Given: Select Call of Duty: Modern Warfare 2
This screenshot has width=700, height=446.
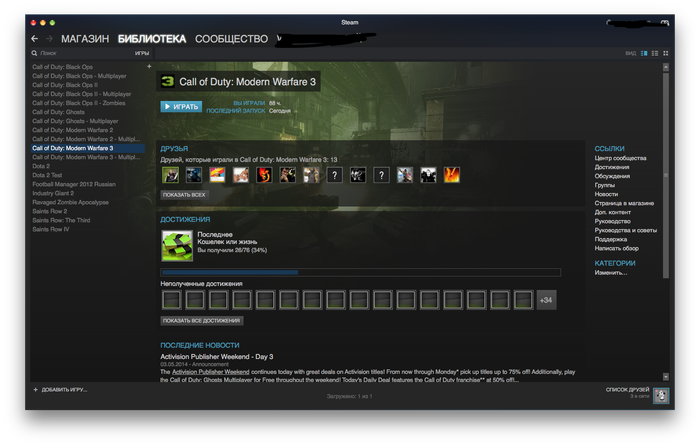Looking at the screenshot, I should pos(72,130).
